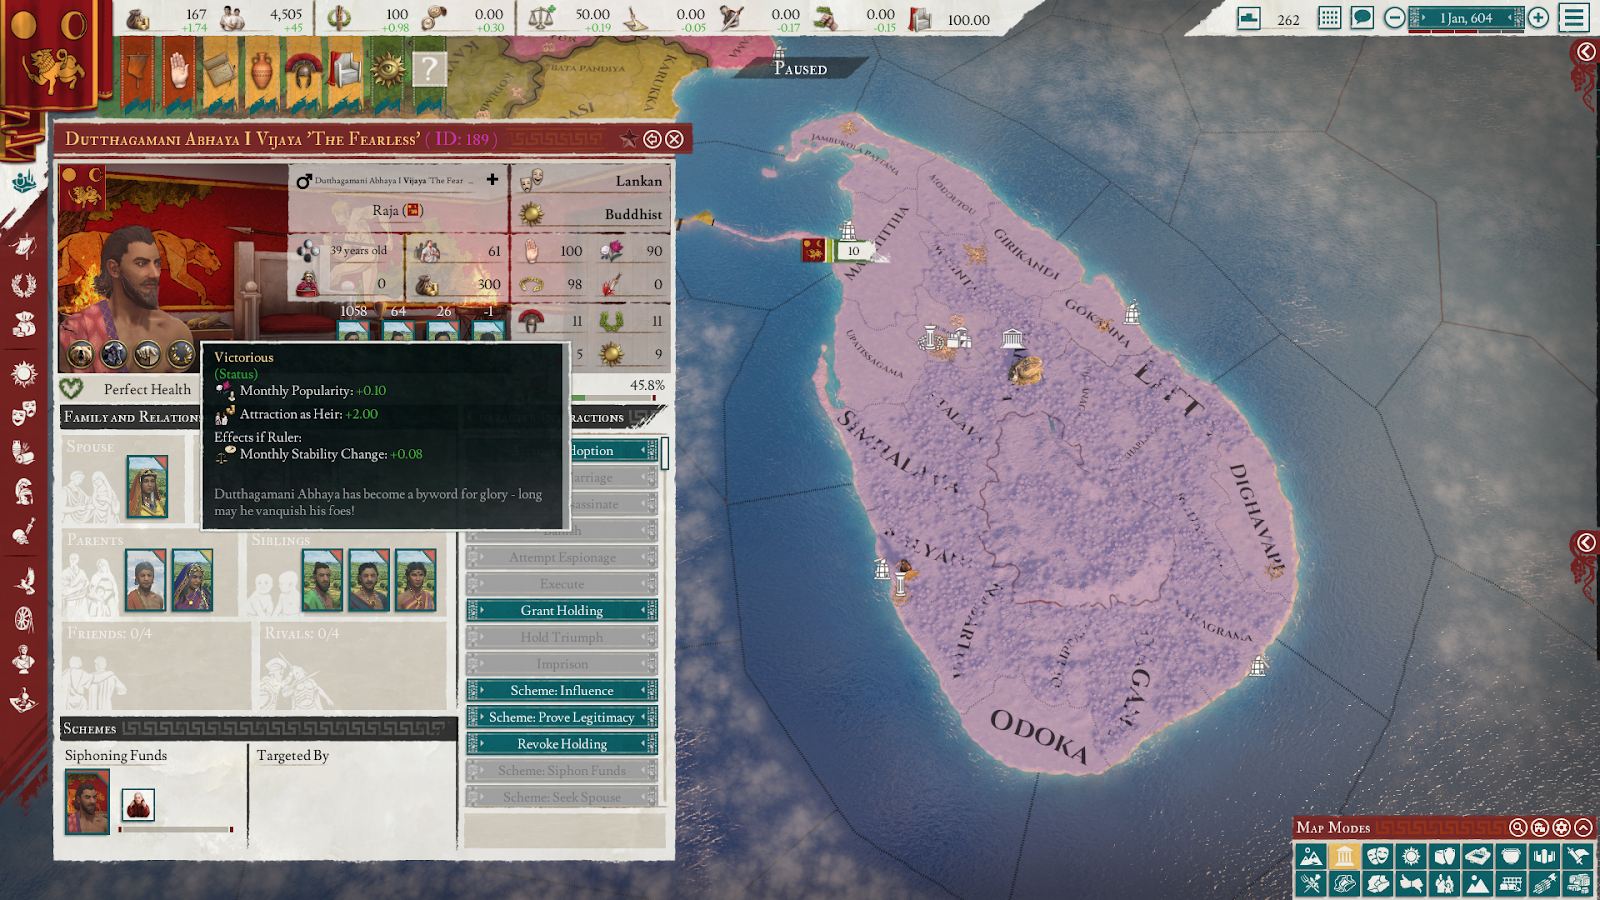
Task: Start Scheme: Prove Legitimacy interaction
Action: point(562,717)
